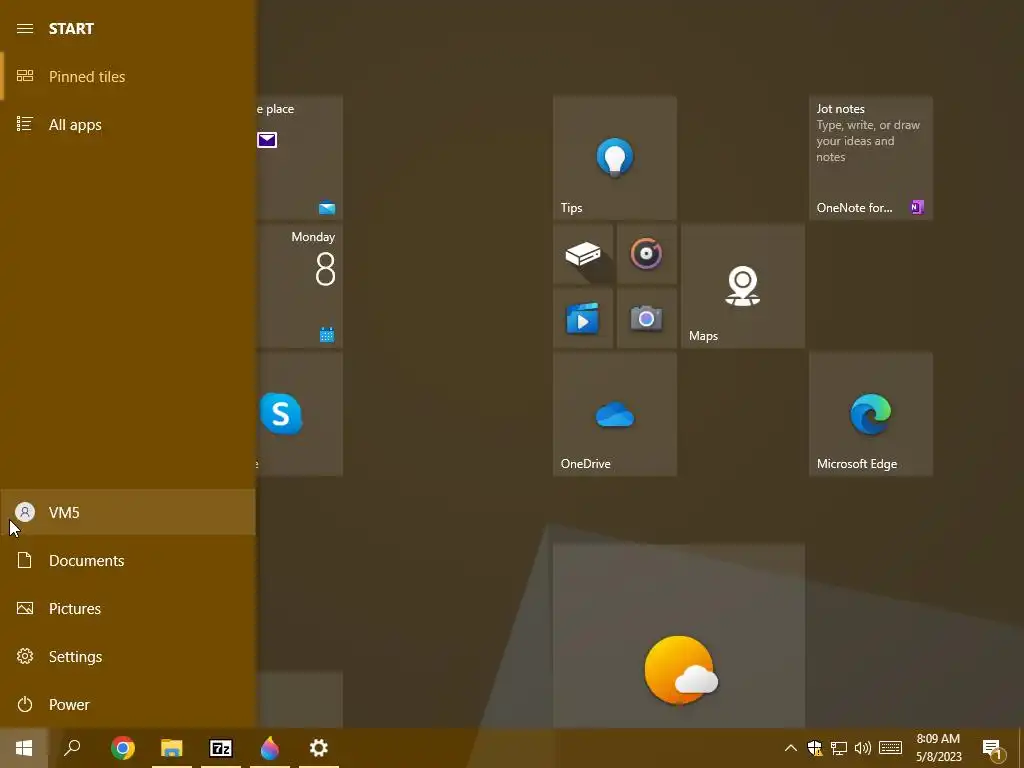Launch the Camera tile
Viewport: 1024px width, 768px height.
coord(647,318)
